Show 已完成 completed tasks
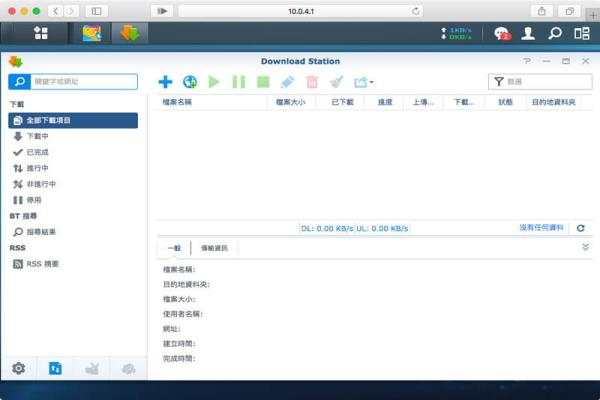 coord(73,152)
